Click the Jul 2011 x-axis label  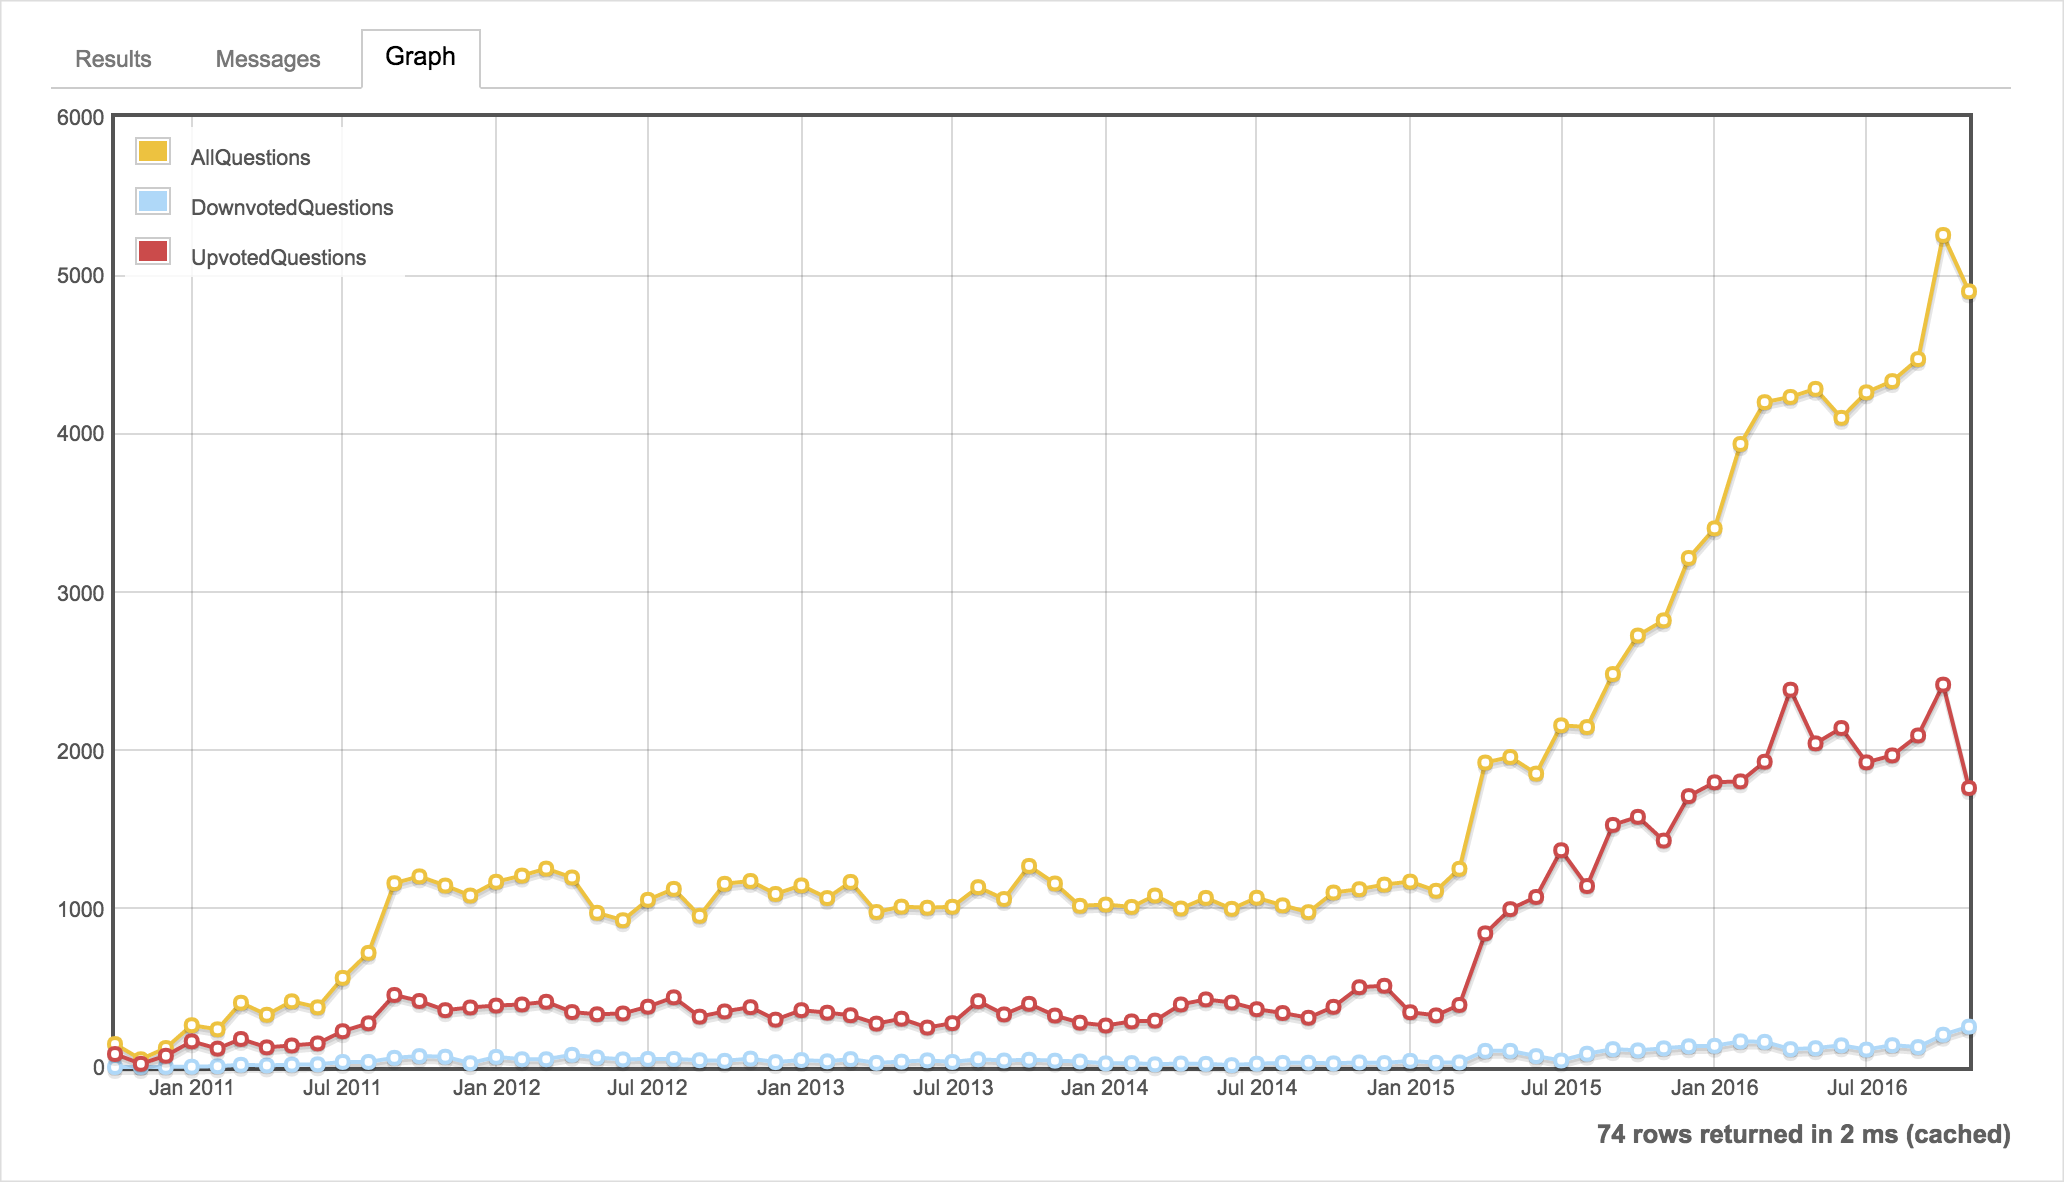click(x=342, y=1088)
